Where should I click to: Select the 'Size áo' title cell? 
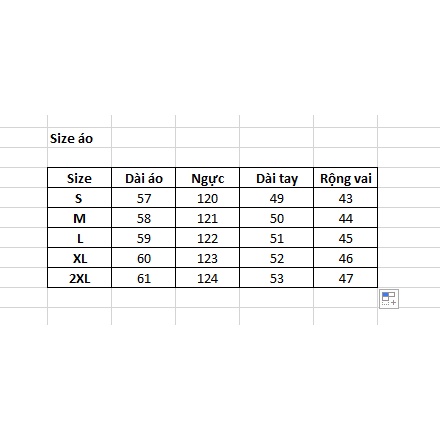[x=79, y=138]
